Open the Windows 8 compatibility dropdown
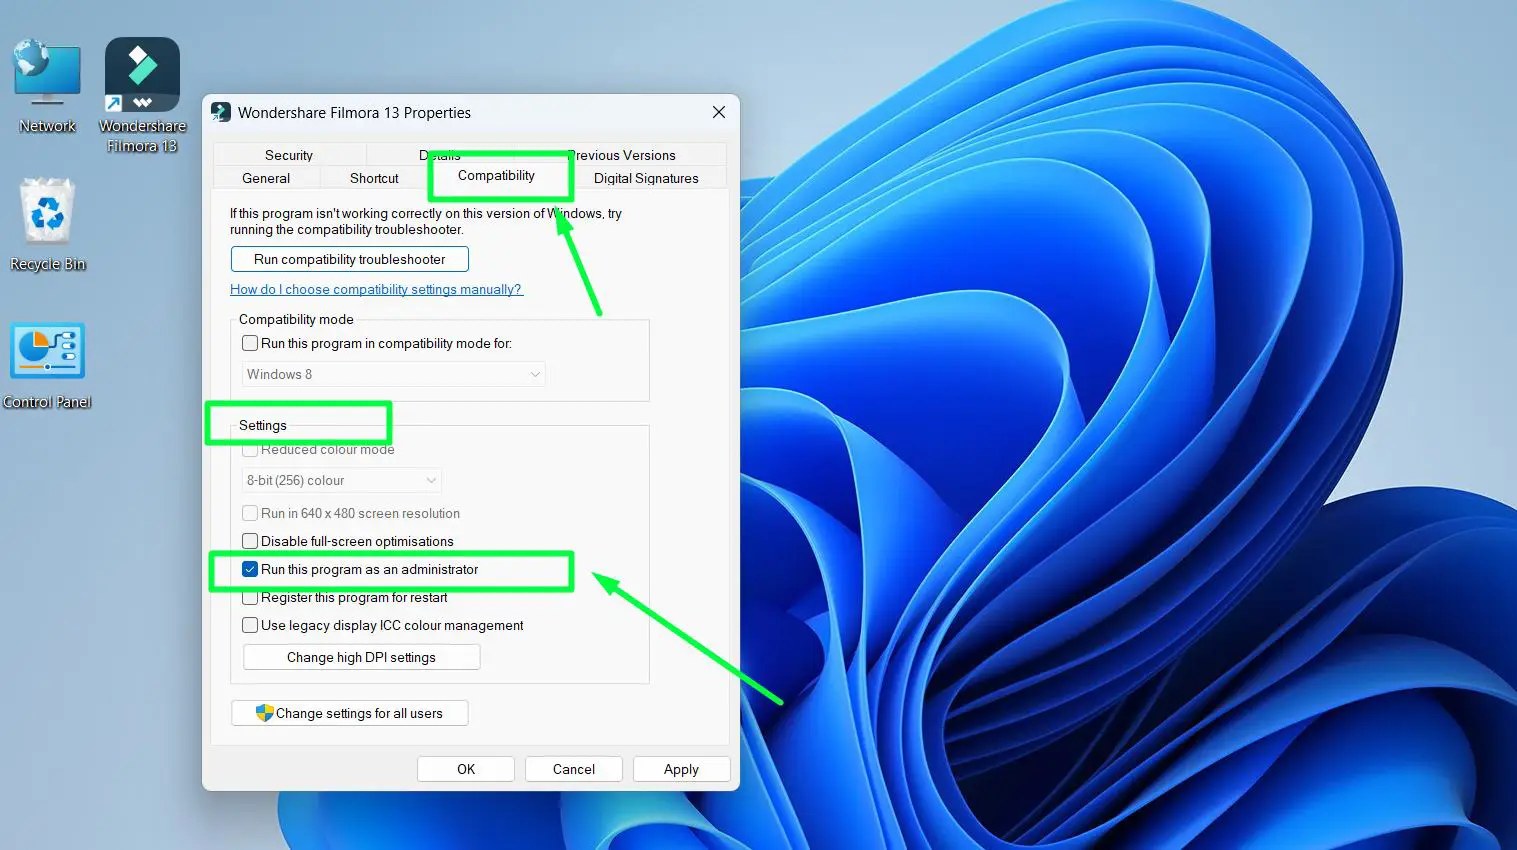 point(536,373)
